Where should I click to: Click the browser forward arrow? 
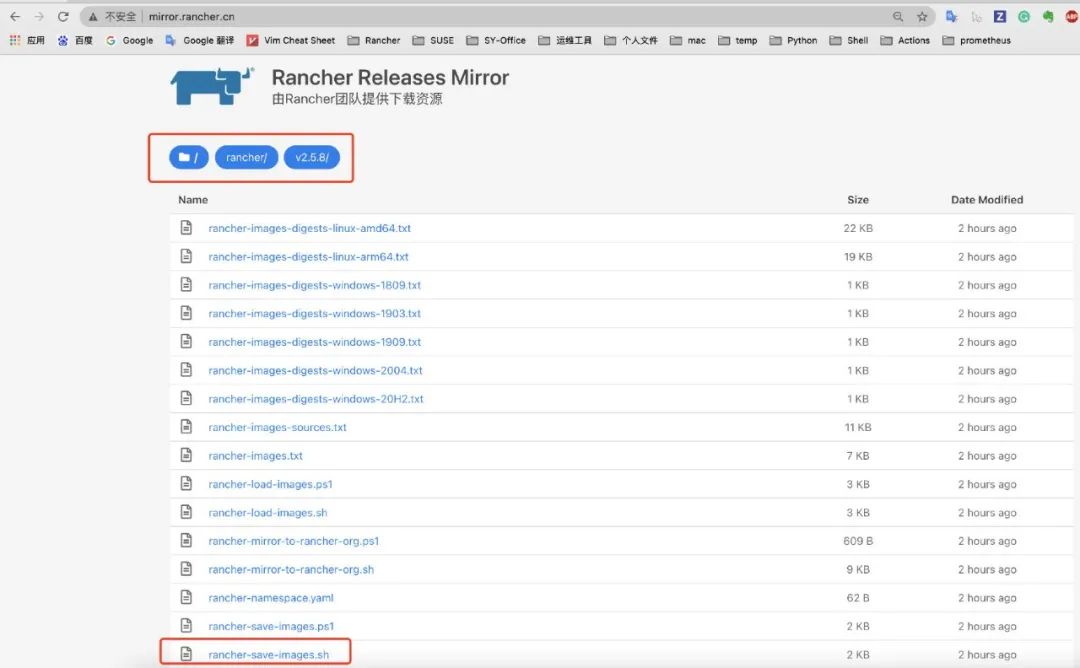tap(39, 17)
